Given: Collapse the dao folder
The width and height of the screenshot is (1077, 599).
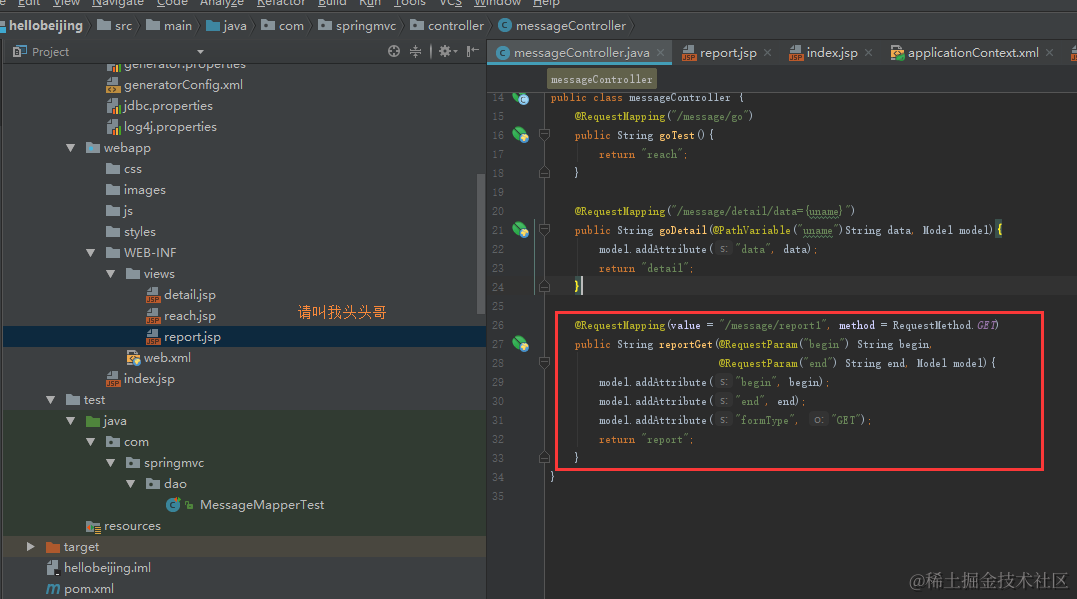Looking at the screenshot, I should pyautogui.click(x=131, y=484).
